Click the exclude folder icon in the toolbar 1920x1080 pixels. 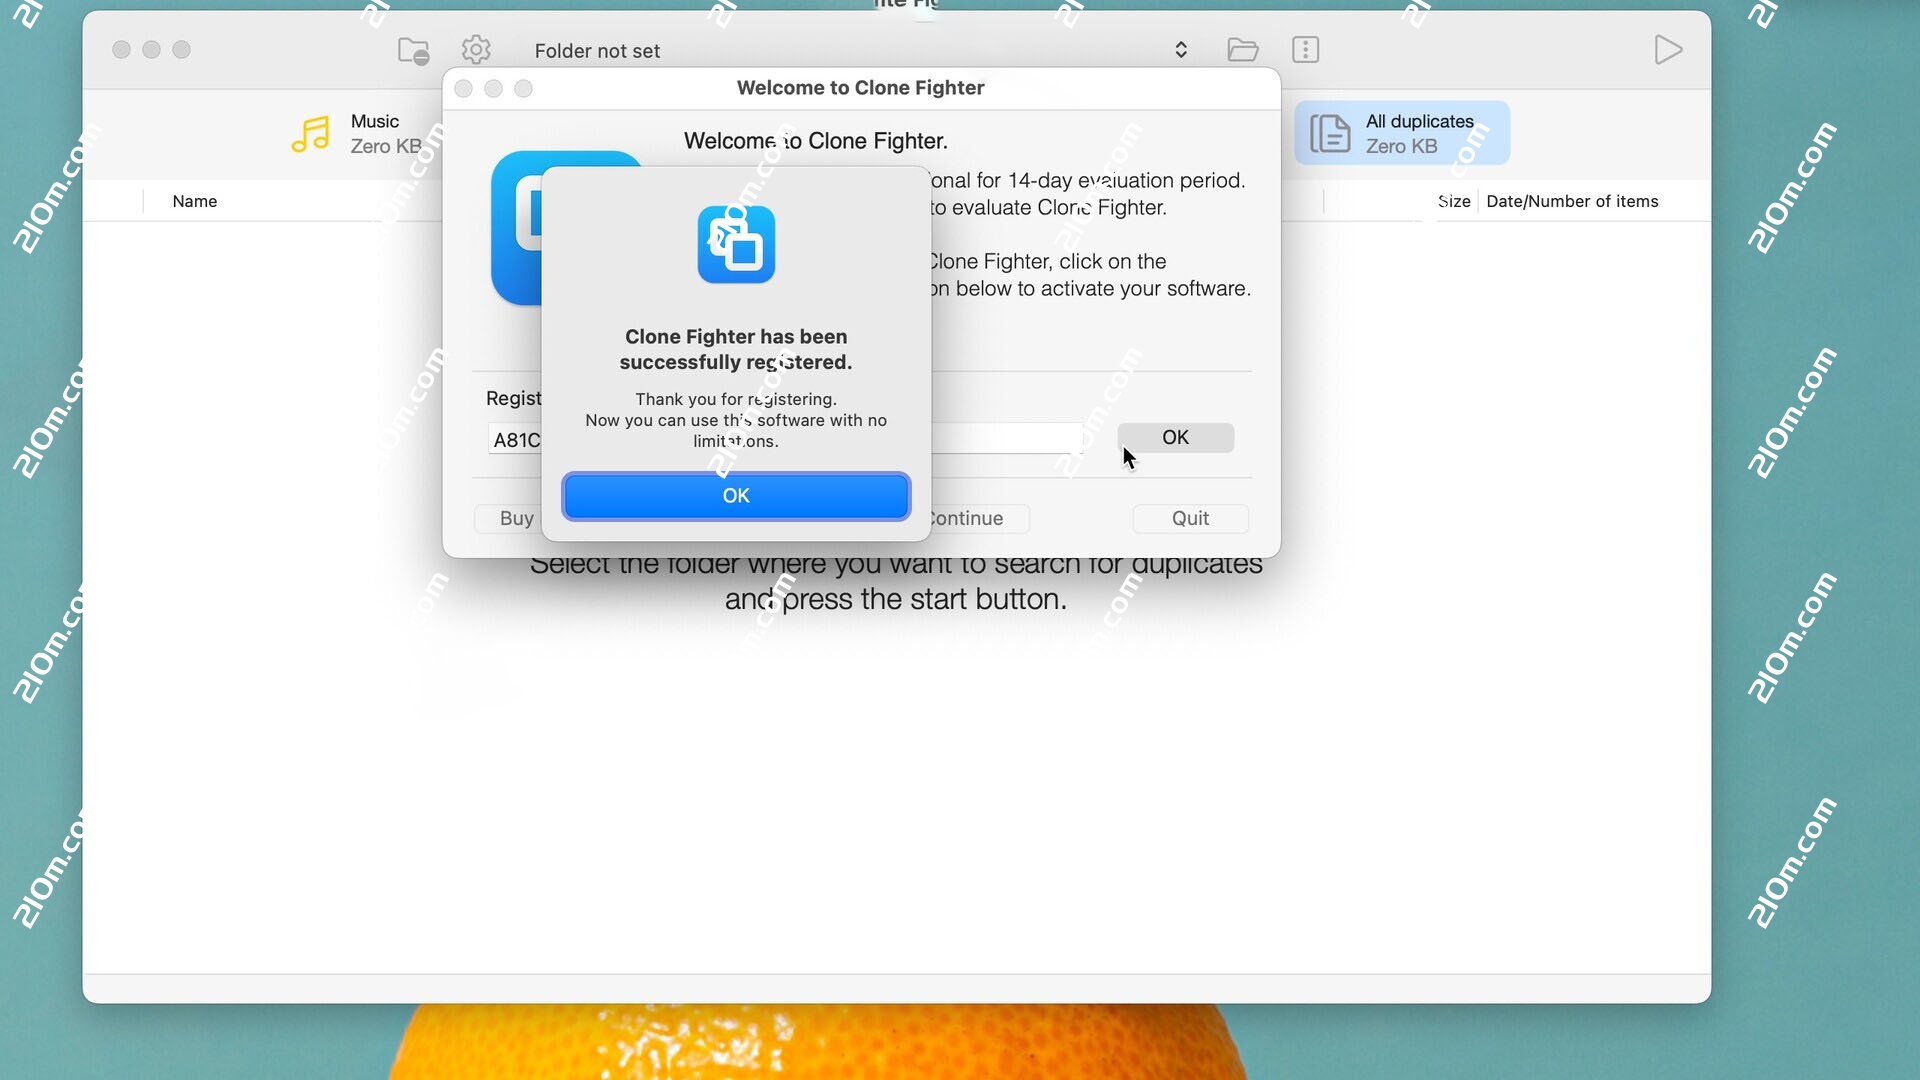pyautogui.click(x=413, y=50)
